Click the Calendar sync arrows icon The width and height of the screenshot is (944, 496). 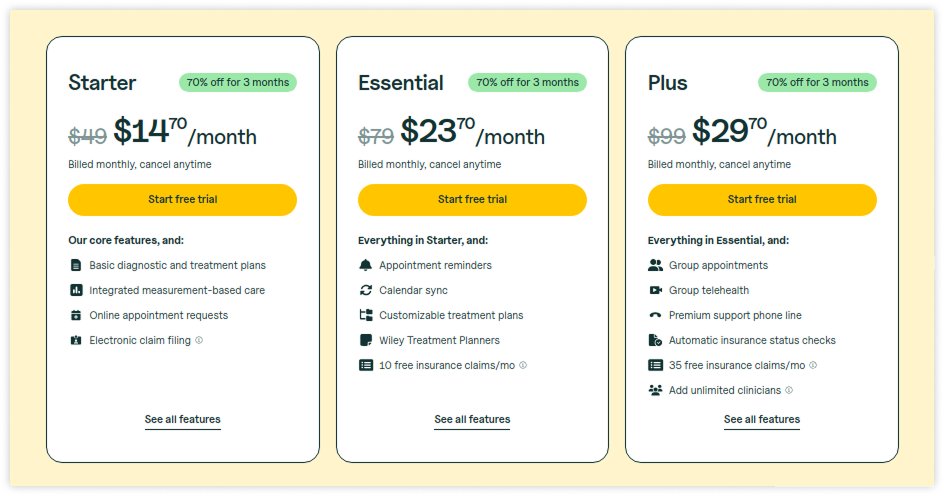point(365,290)
